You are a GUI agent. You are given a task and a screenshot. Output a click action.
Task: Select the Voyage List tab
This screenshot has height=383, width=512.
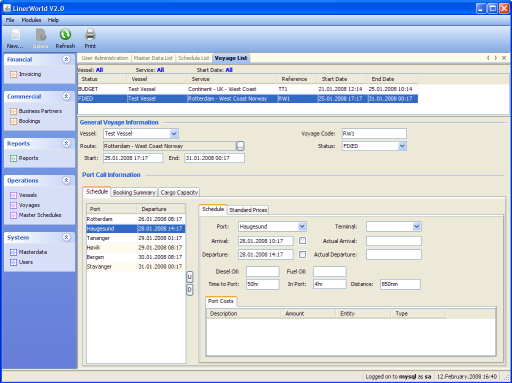231,58
